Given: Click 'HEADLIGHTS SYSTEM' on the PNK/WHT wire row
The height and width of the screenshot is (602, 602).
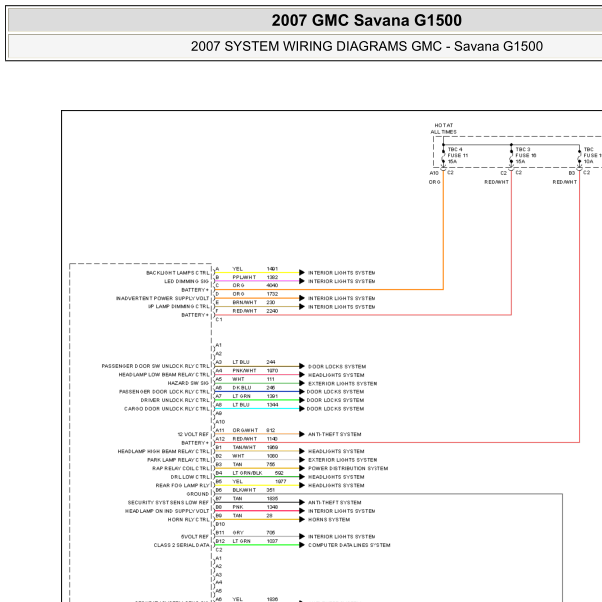Looking at the screenshot, I should 336,375.
